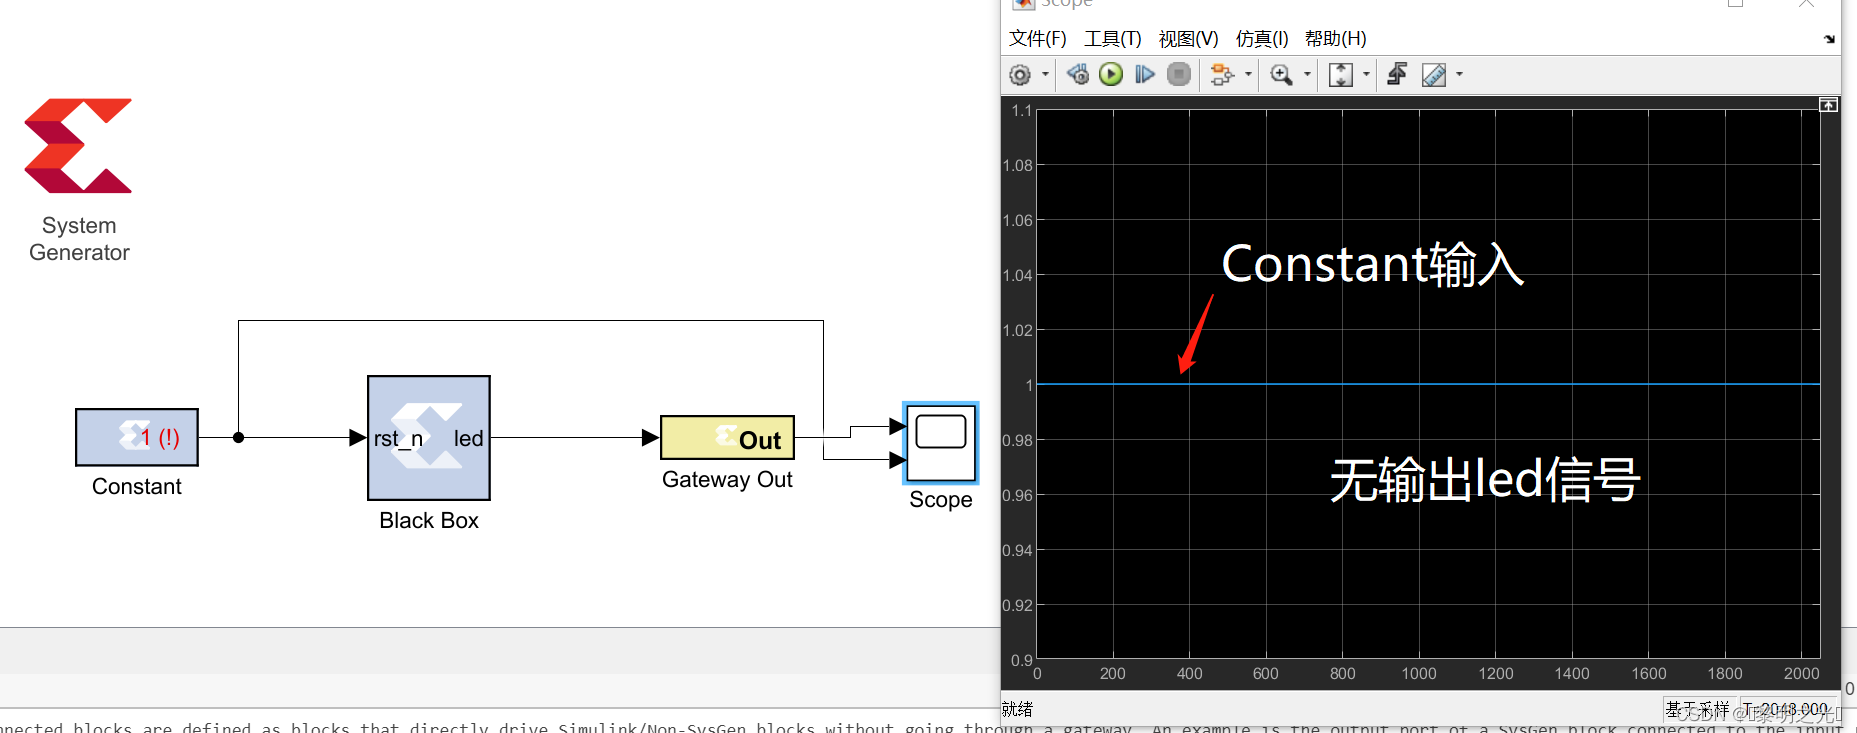Screen dimensions: 1857x733
Task: Open the triggers icon in Scope toolbar
Action: [x=1397, y=75]
